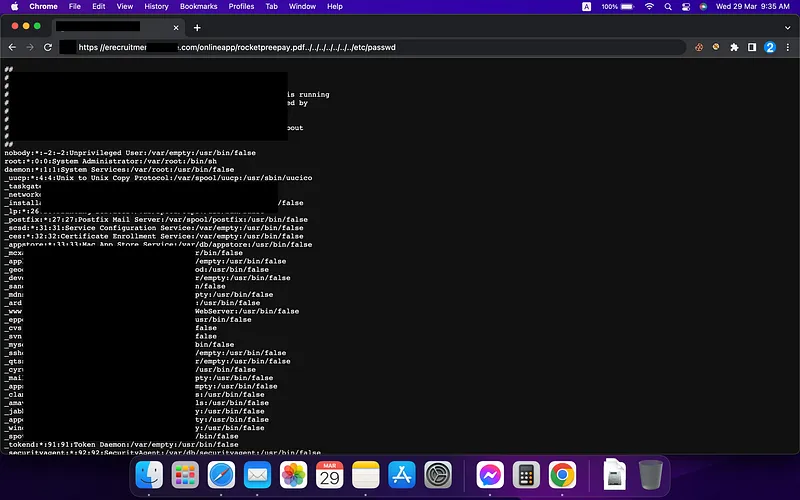The width and height of the screenshot is (800, 500).
Task: Click the 'root' System Administrator line
Action: (x=111, y=161)
